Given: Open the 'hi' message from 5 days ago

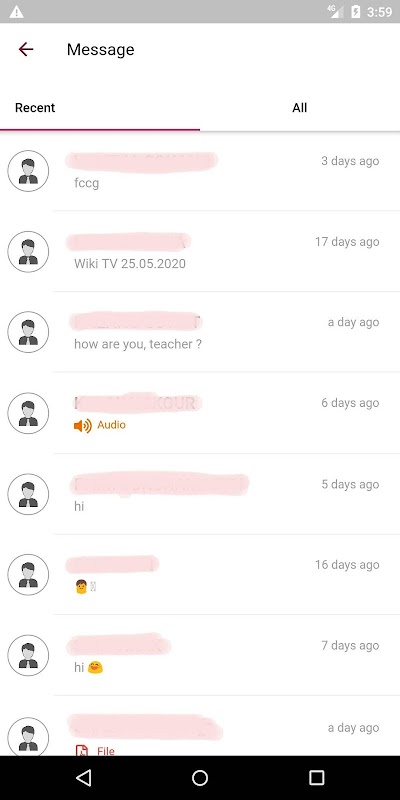Looking at the screenshot, I should 200,494.
